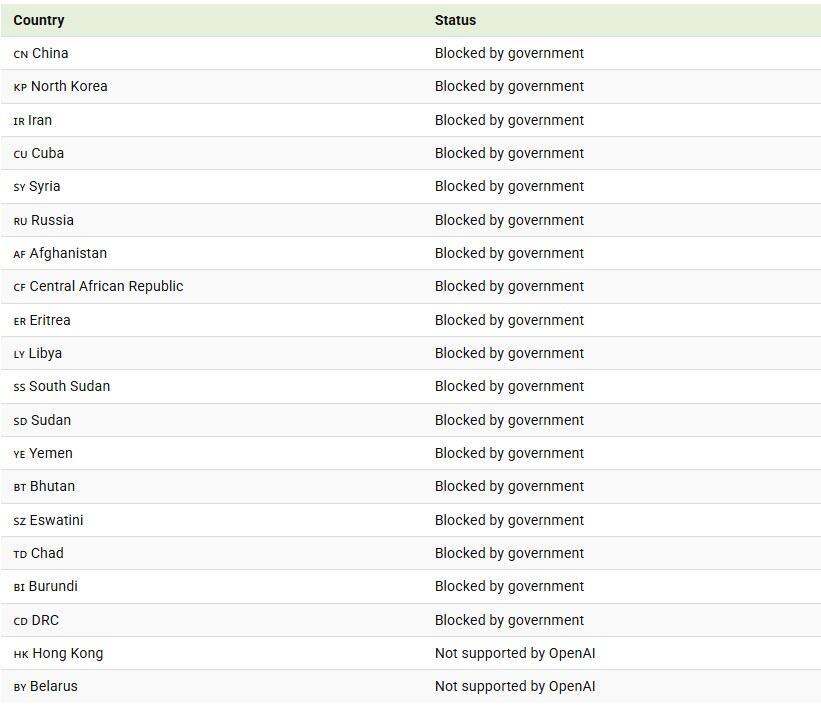Image resolution: width=821 pixels, height=710 pixels.
Task: Click the HK code beside Hong Kong
Action: point(21,654)
